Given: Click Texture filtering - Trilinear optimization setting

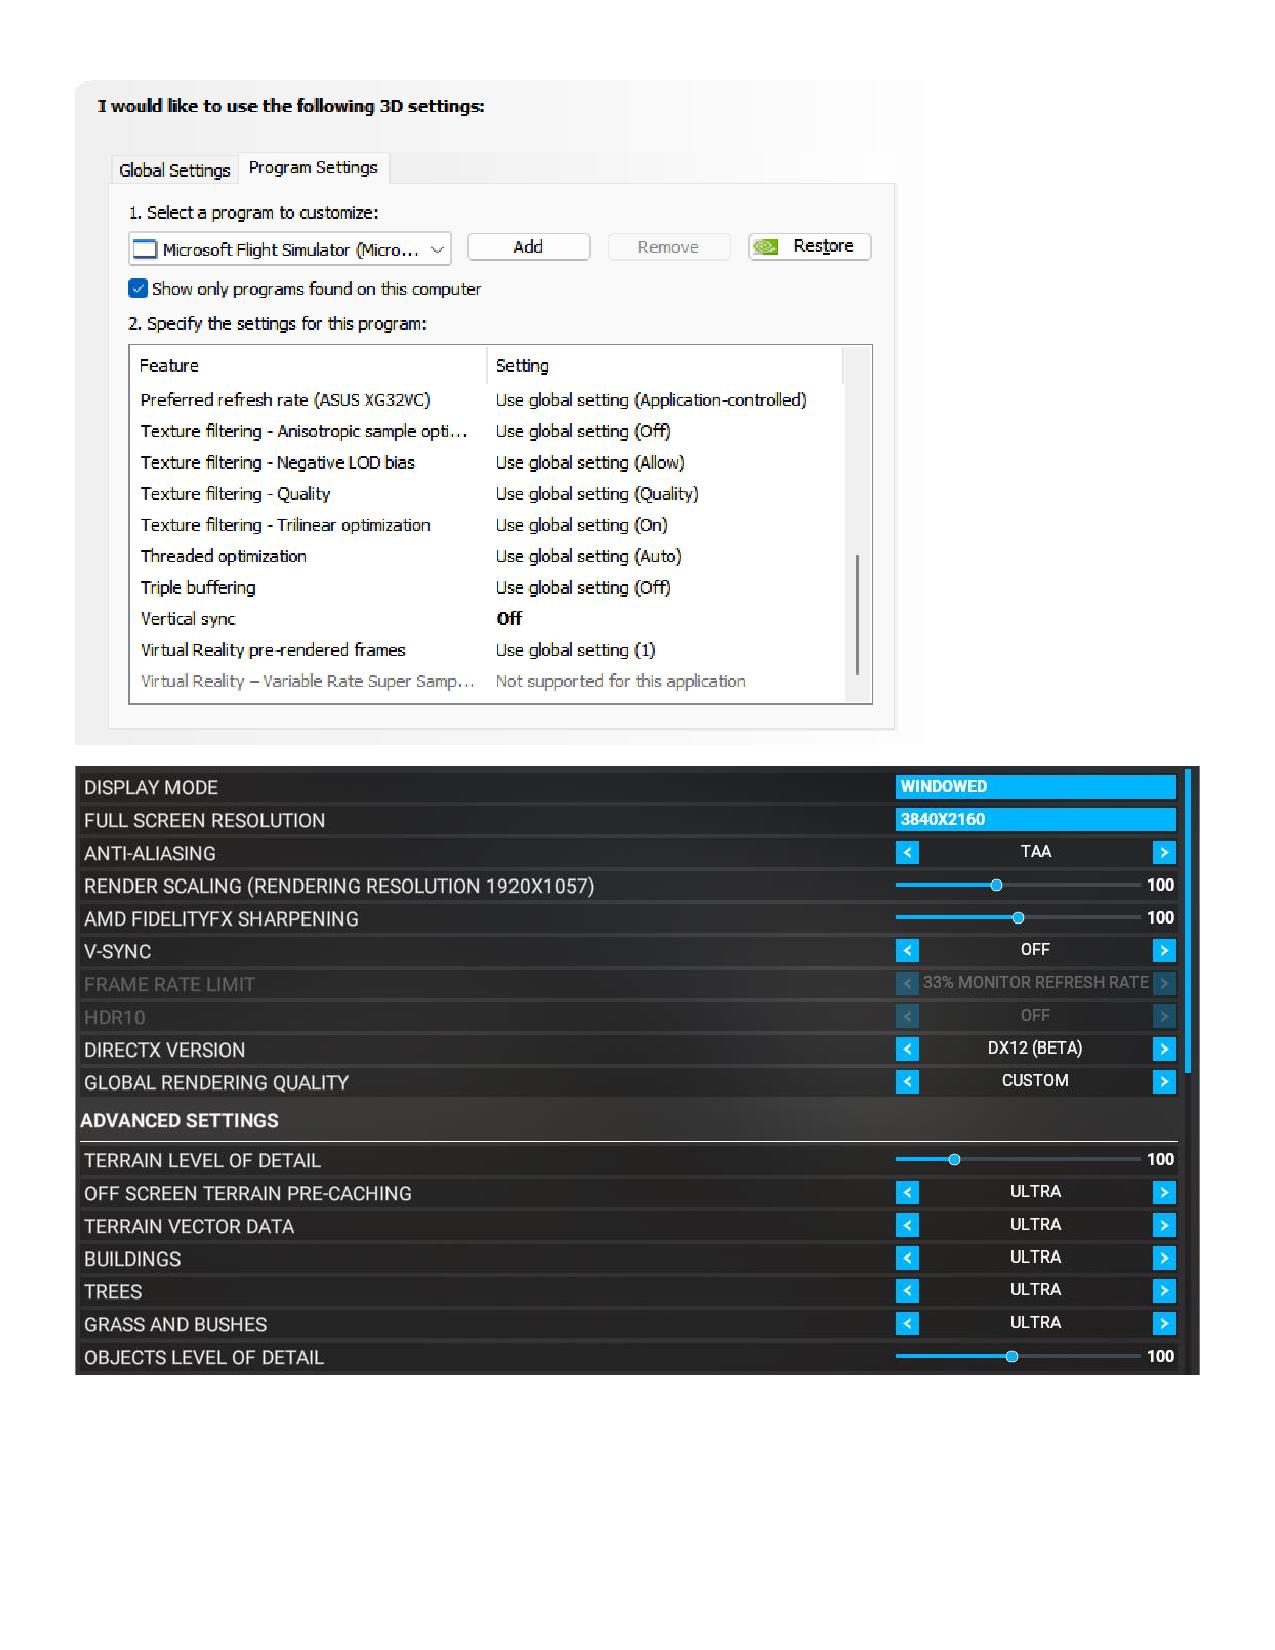Looking at the screenshot, I should (x=581, y=525).
